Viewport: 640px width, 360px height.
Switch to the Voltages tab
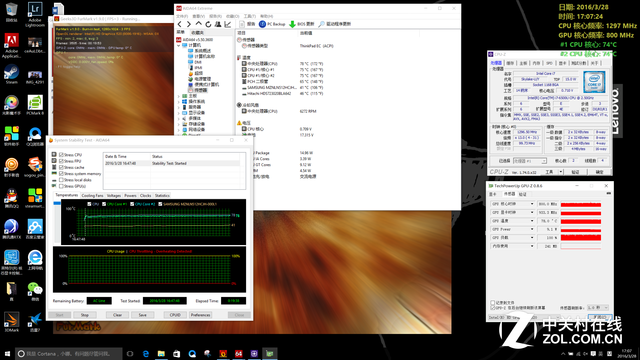point(113,196)
